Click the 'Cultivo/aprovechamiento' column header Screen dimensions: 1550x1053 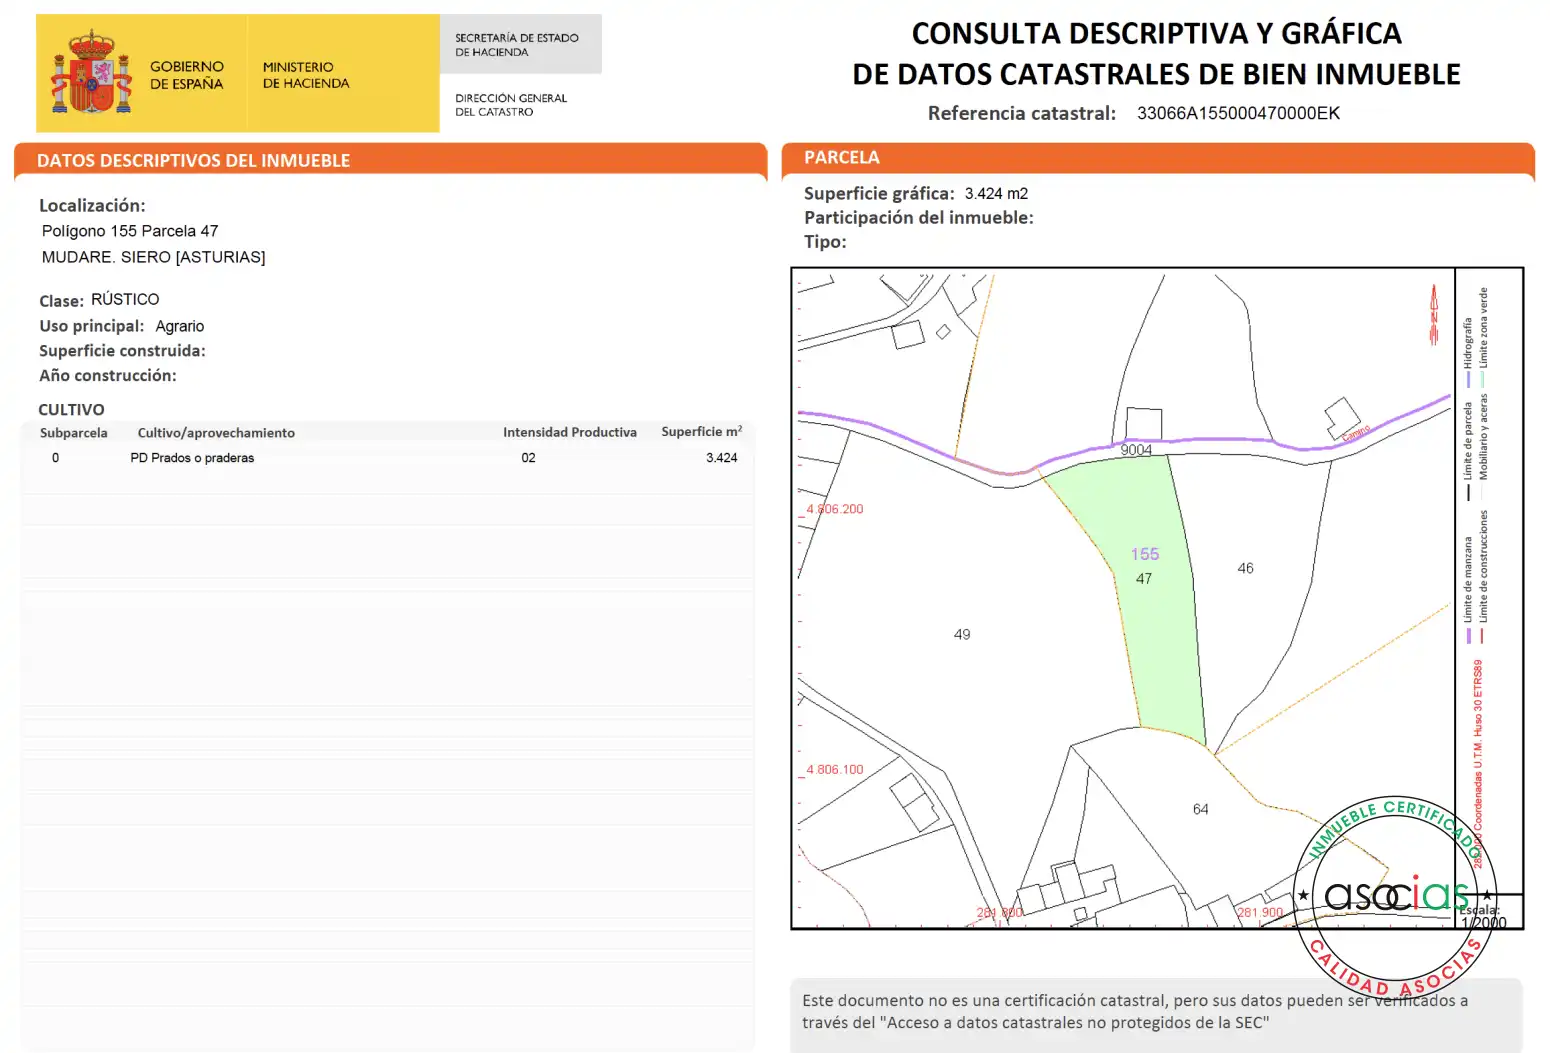(216, 433)
